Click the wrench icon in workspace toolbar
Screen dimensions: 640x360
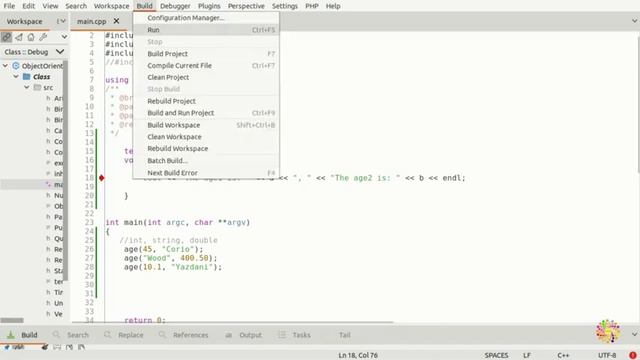(43, 37)
